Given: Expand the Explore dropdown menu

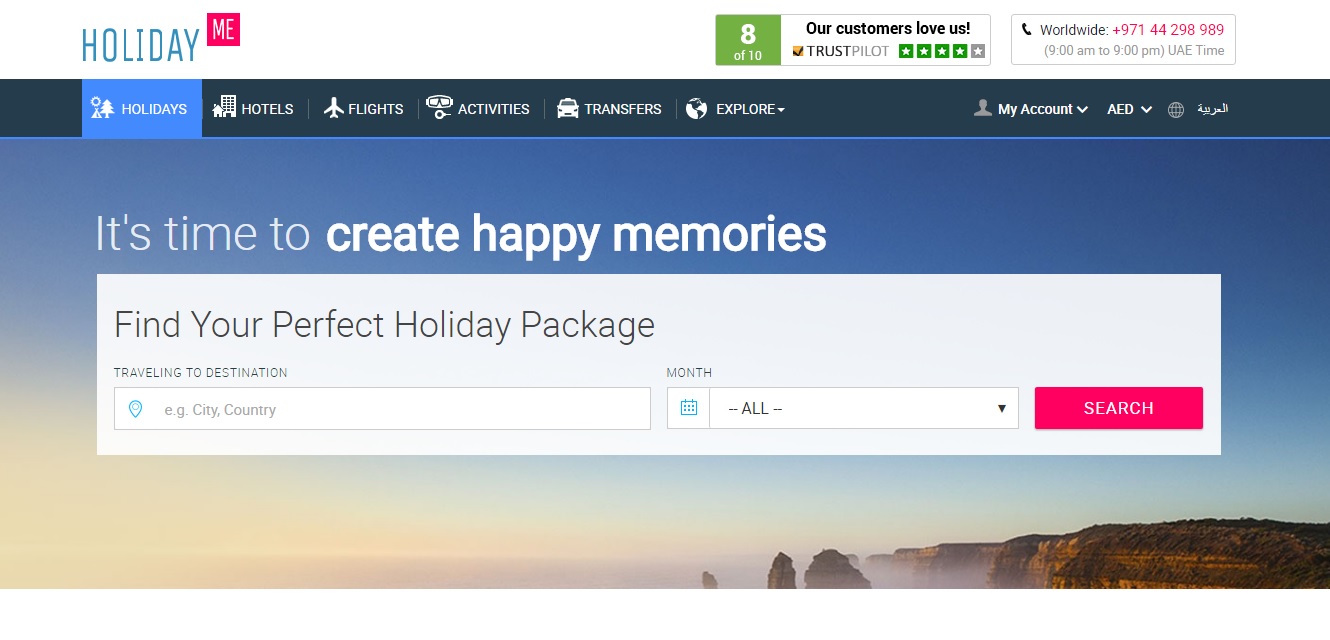Looking at the screenshot, I should point(750,109).
